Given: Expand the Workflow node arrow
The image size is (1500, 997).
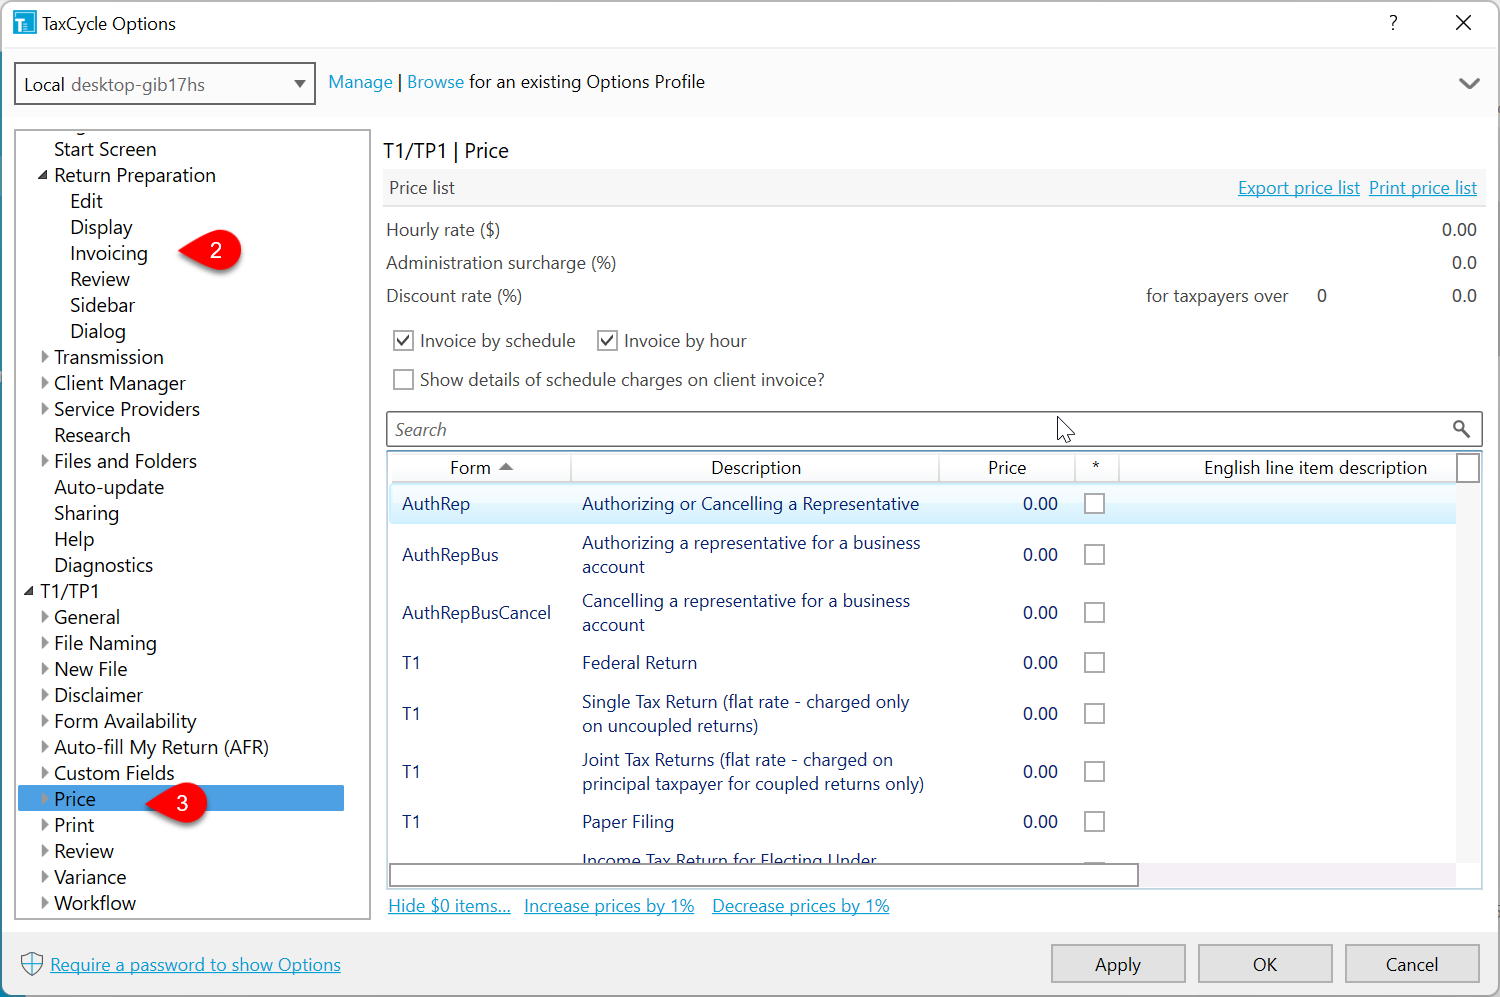Looking at the screenshot, I should click(x=44, y=903).
